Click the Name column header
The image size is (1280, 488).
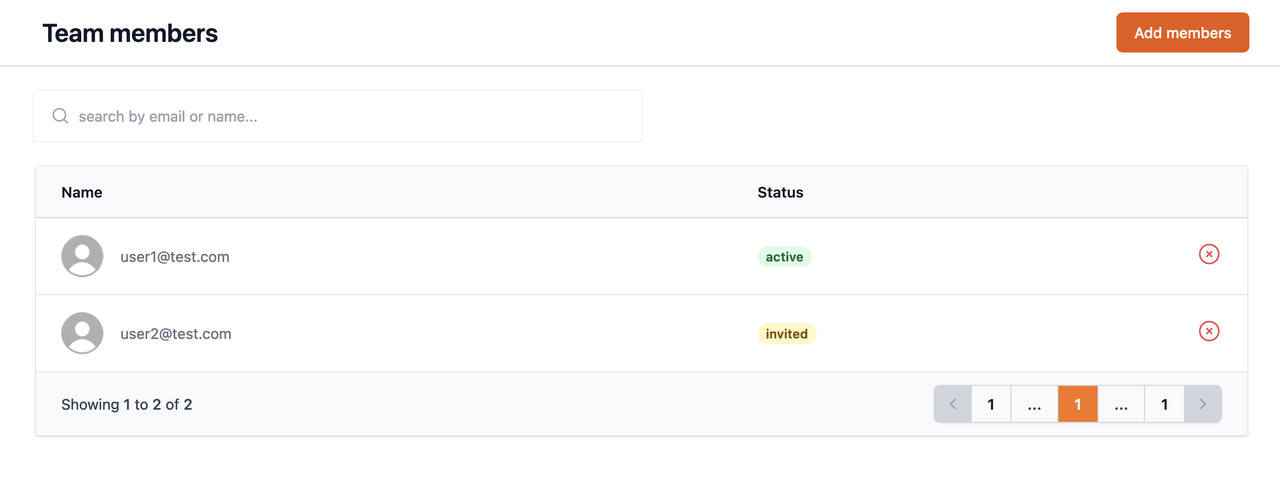82,192
